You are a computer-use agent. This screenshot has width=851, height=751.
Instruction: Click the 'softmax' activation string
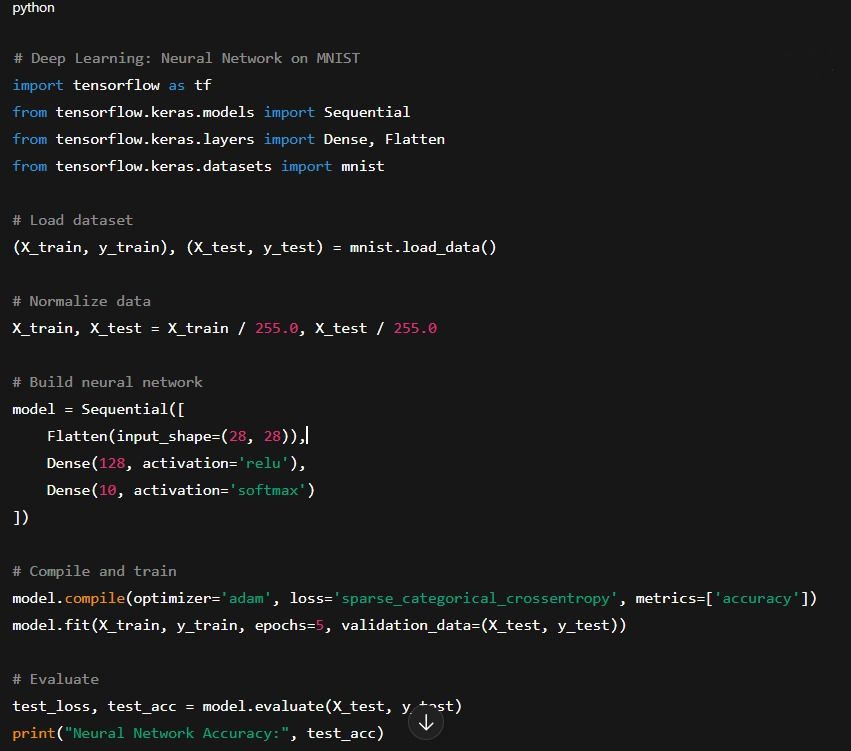coord(268,491)
